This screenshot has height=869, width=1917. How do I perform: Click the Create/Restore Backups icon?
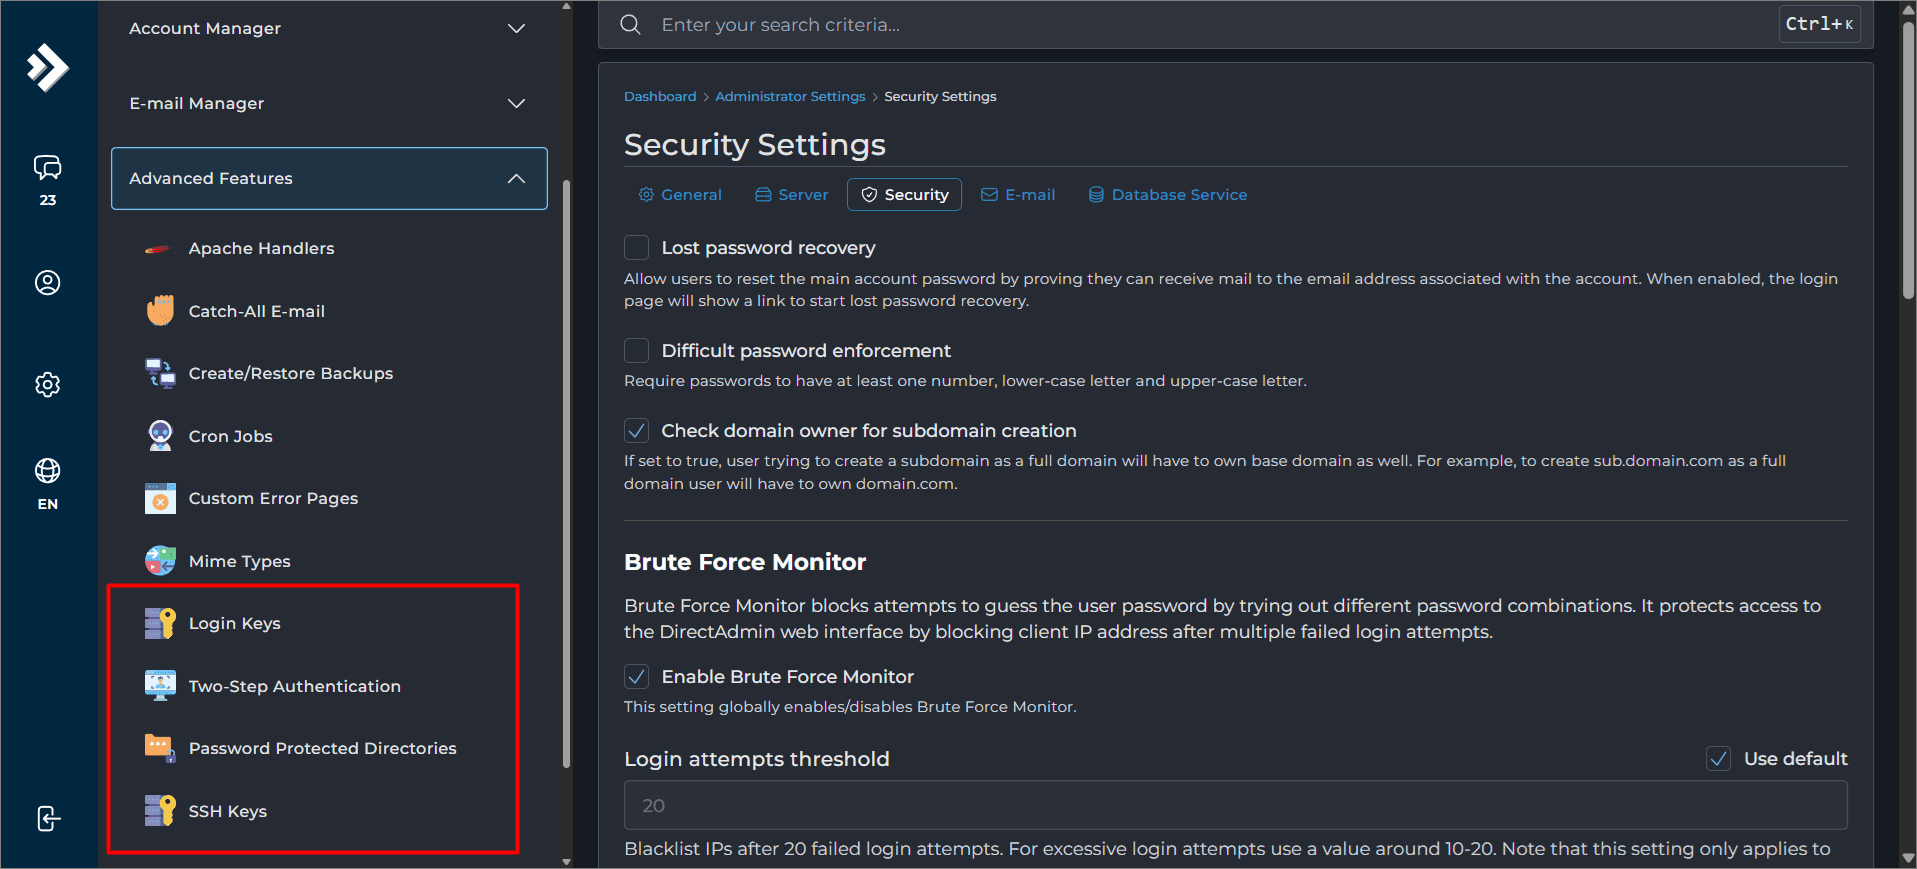[160, 373]
